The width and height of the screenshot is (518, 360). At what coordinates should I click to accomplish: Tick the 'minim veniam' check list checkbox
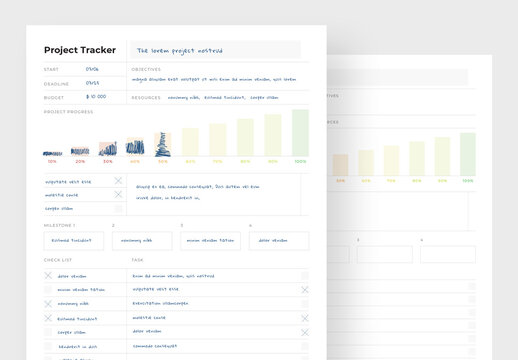[48, 290]
